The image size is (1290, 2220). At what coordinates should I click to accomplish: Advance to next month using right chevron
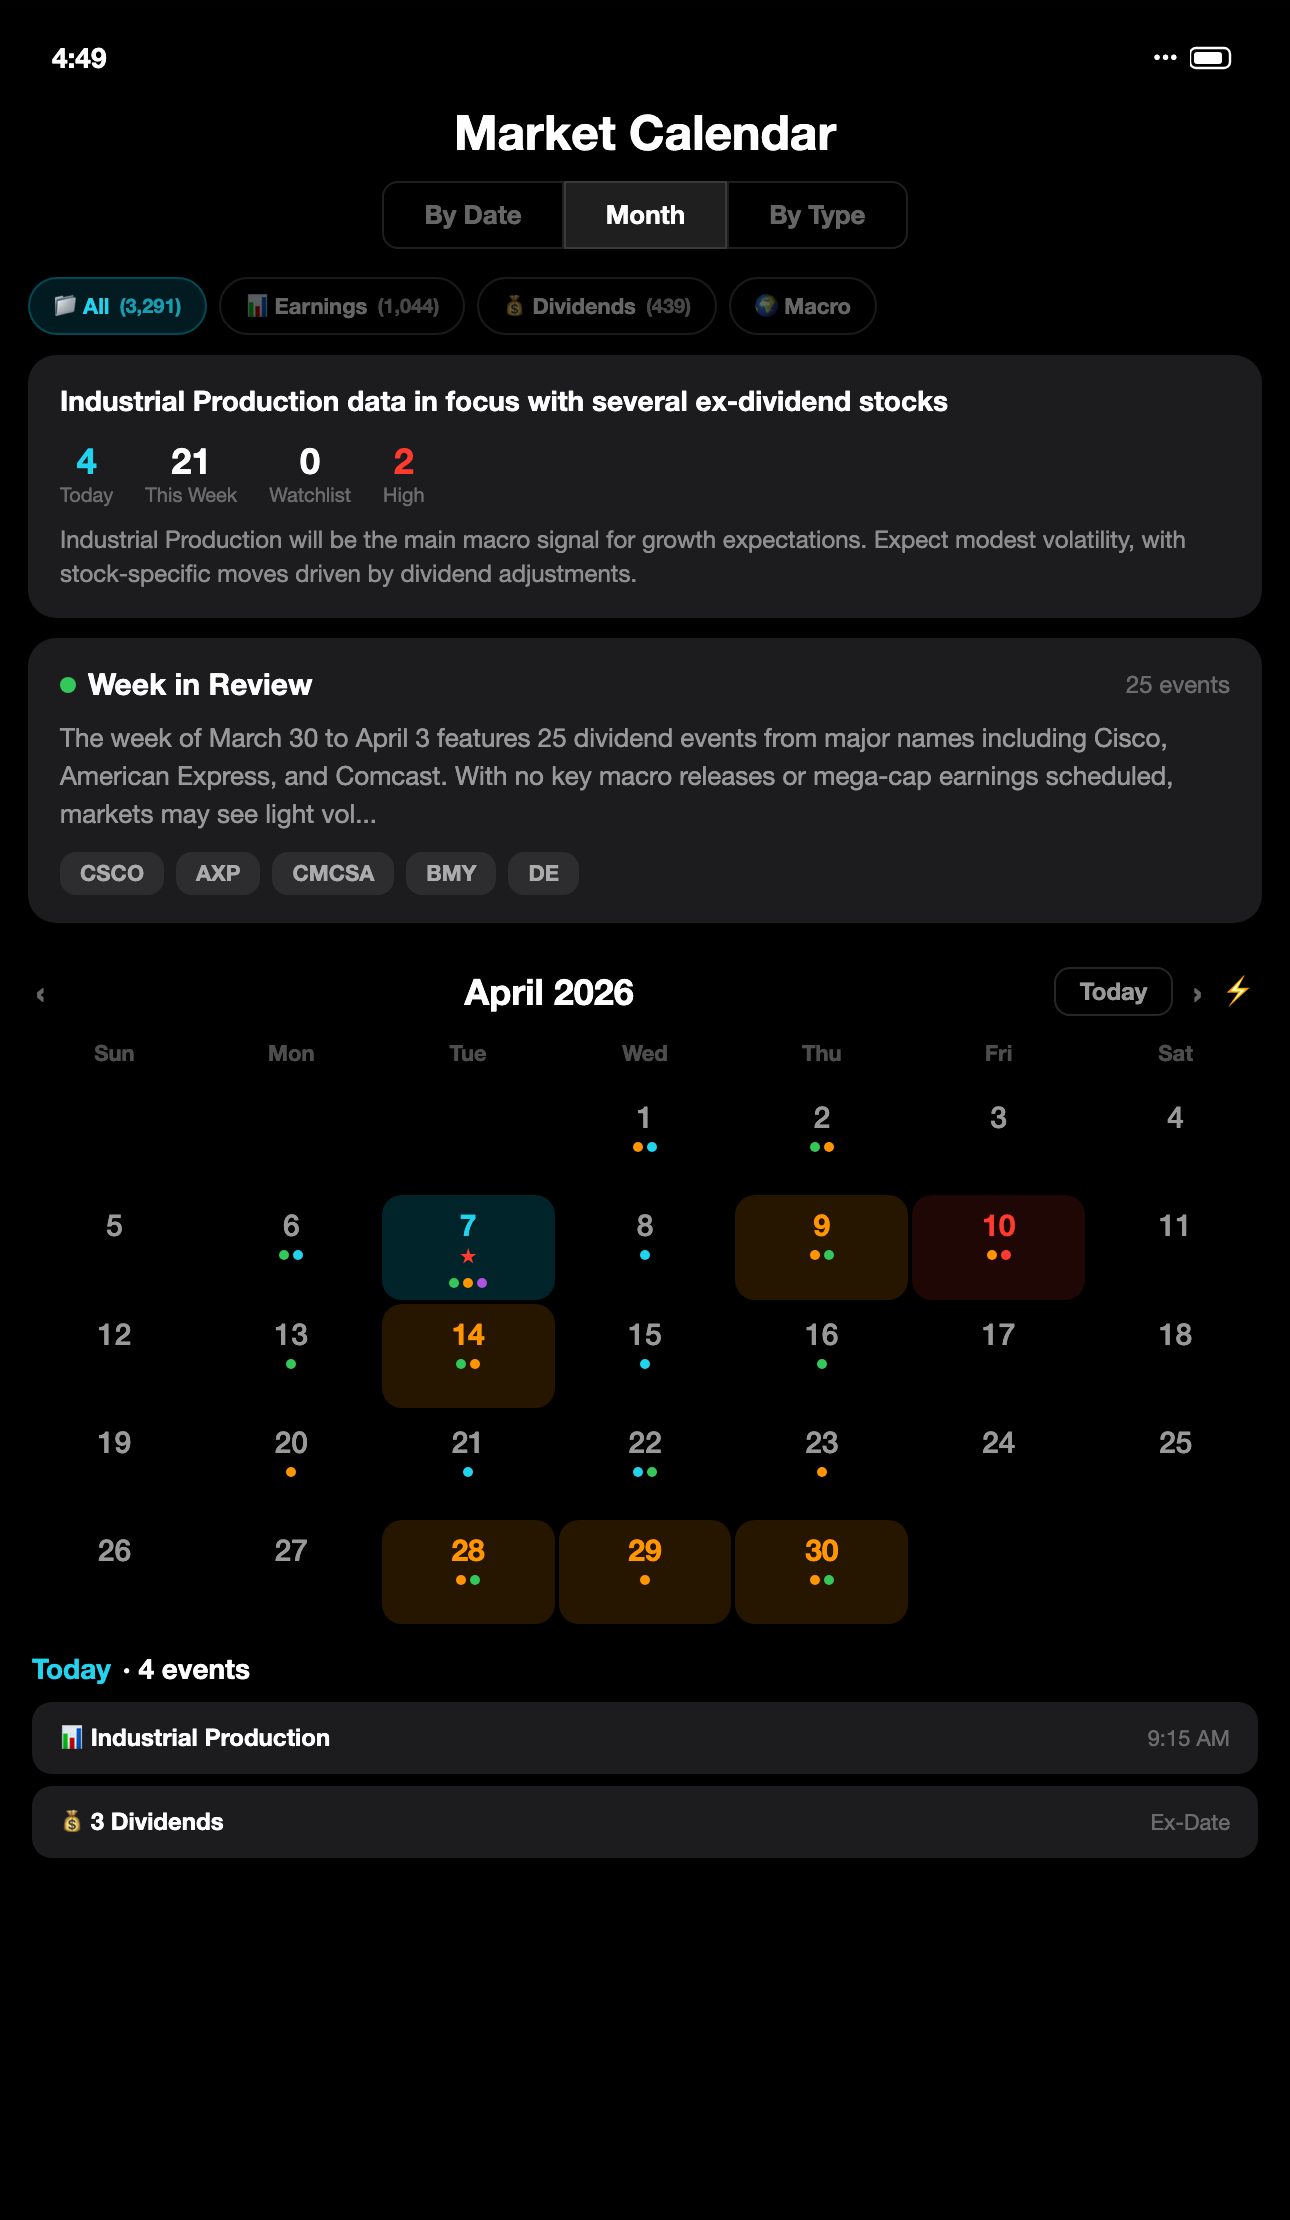[x=1197, y=993]
